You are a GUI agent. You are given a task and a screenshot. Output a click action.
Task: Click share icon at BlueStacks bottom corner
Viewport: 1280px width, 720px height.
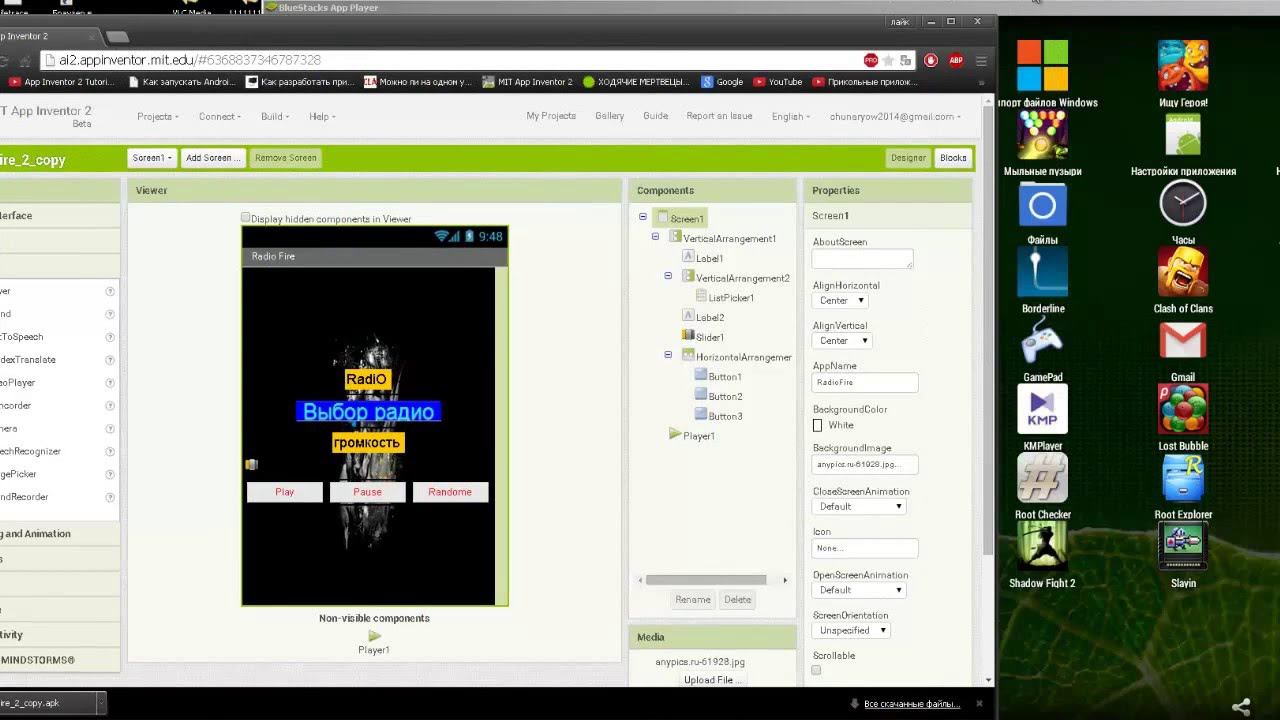(x=1241, y=706)
